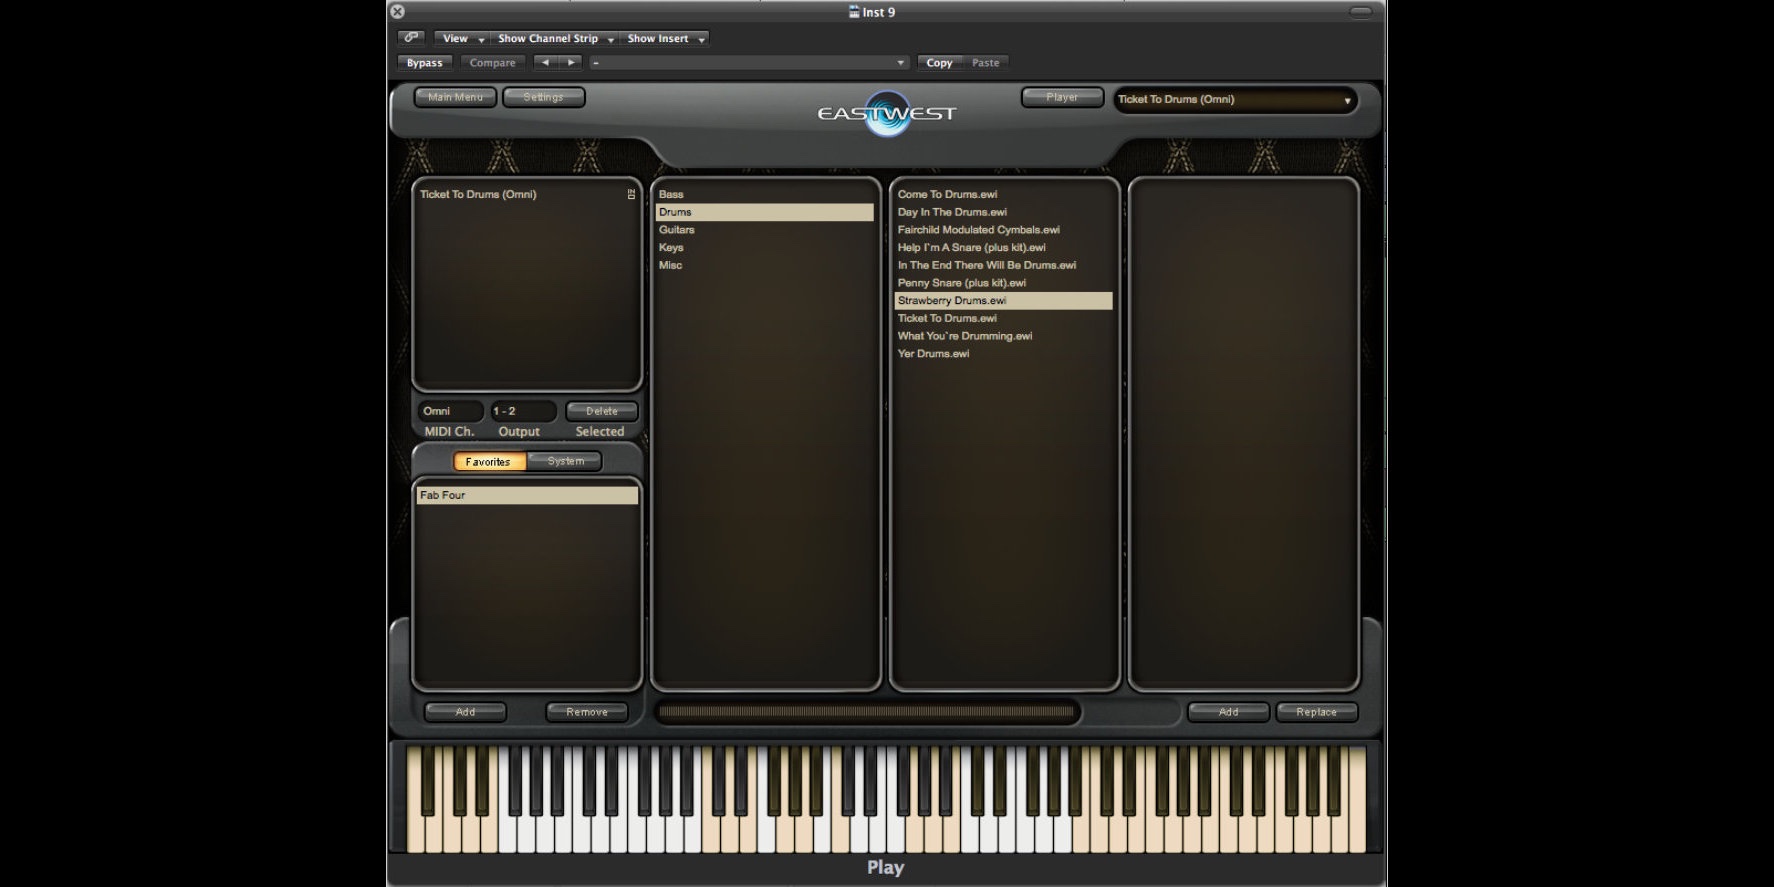Open the Show Insert dropdown
The width and height of the screenshot is (1774, 887).
[x=664, y=38]
